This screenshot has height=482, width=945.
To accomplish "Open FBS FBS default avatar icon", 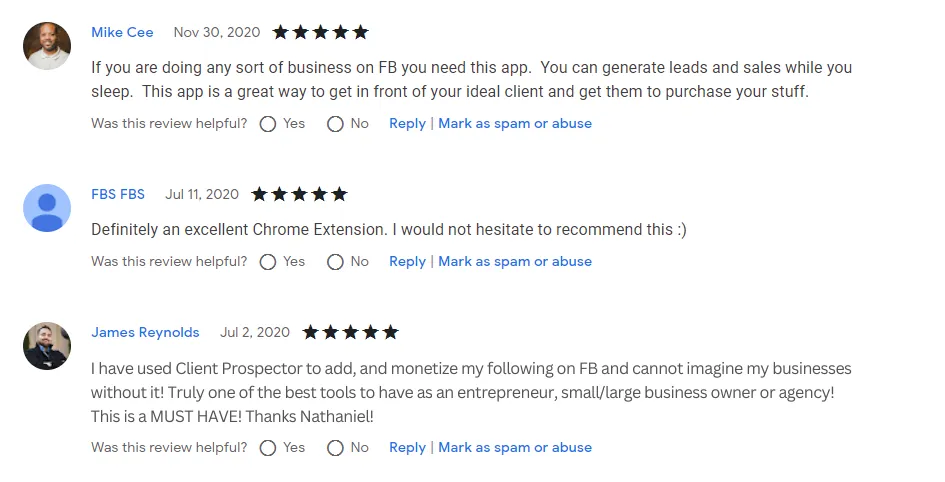I will click(47, 208).
